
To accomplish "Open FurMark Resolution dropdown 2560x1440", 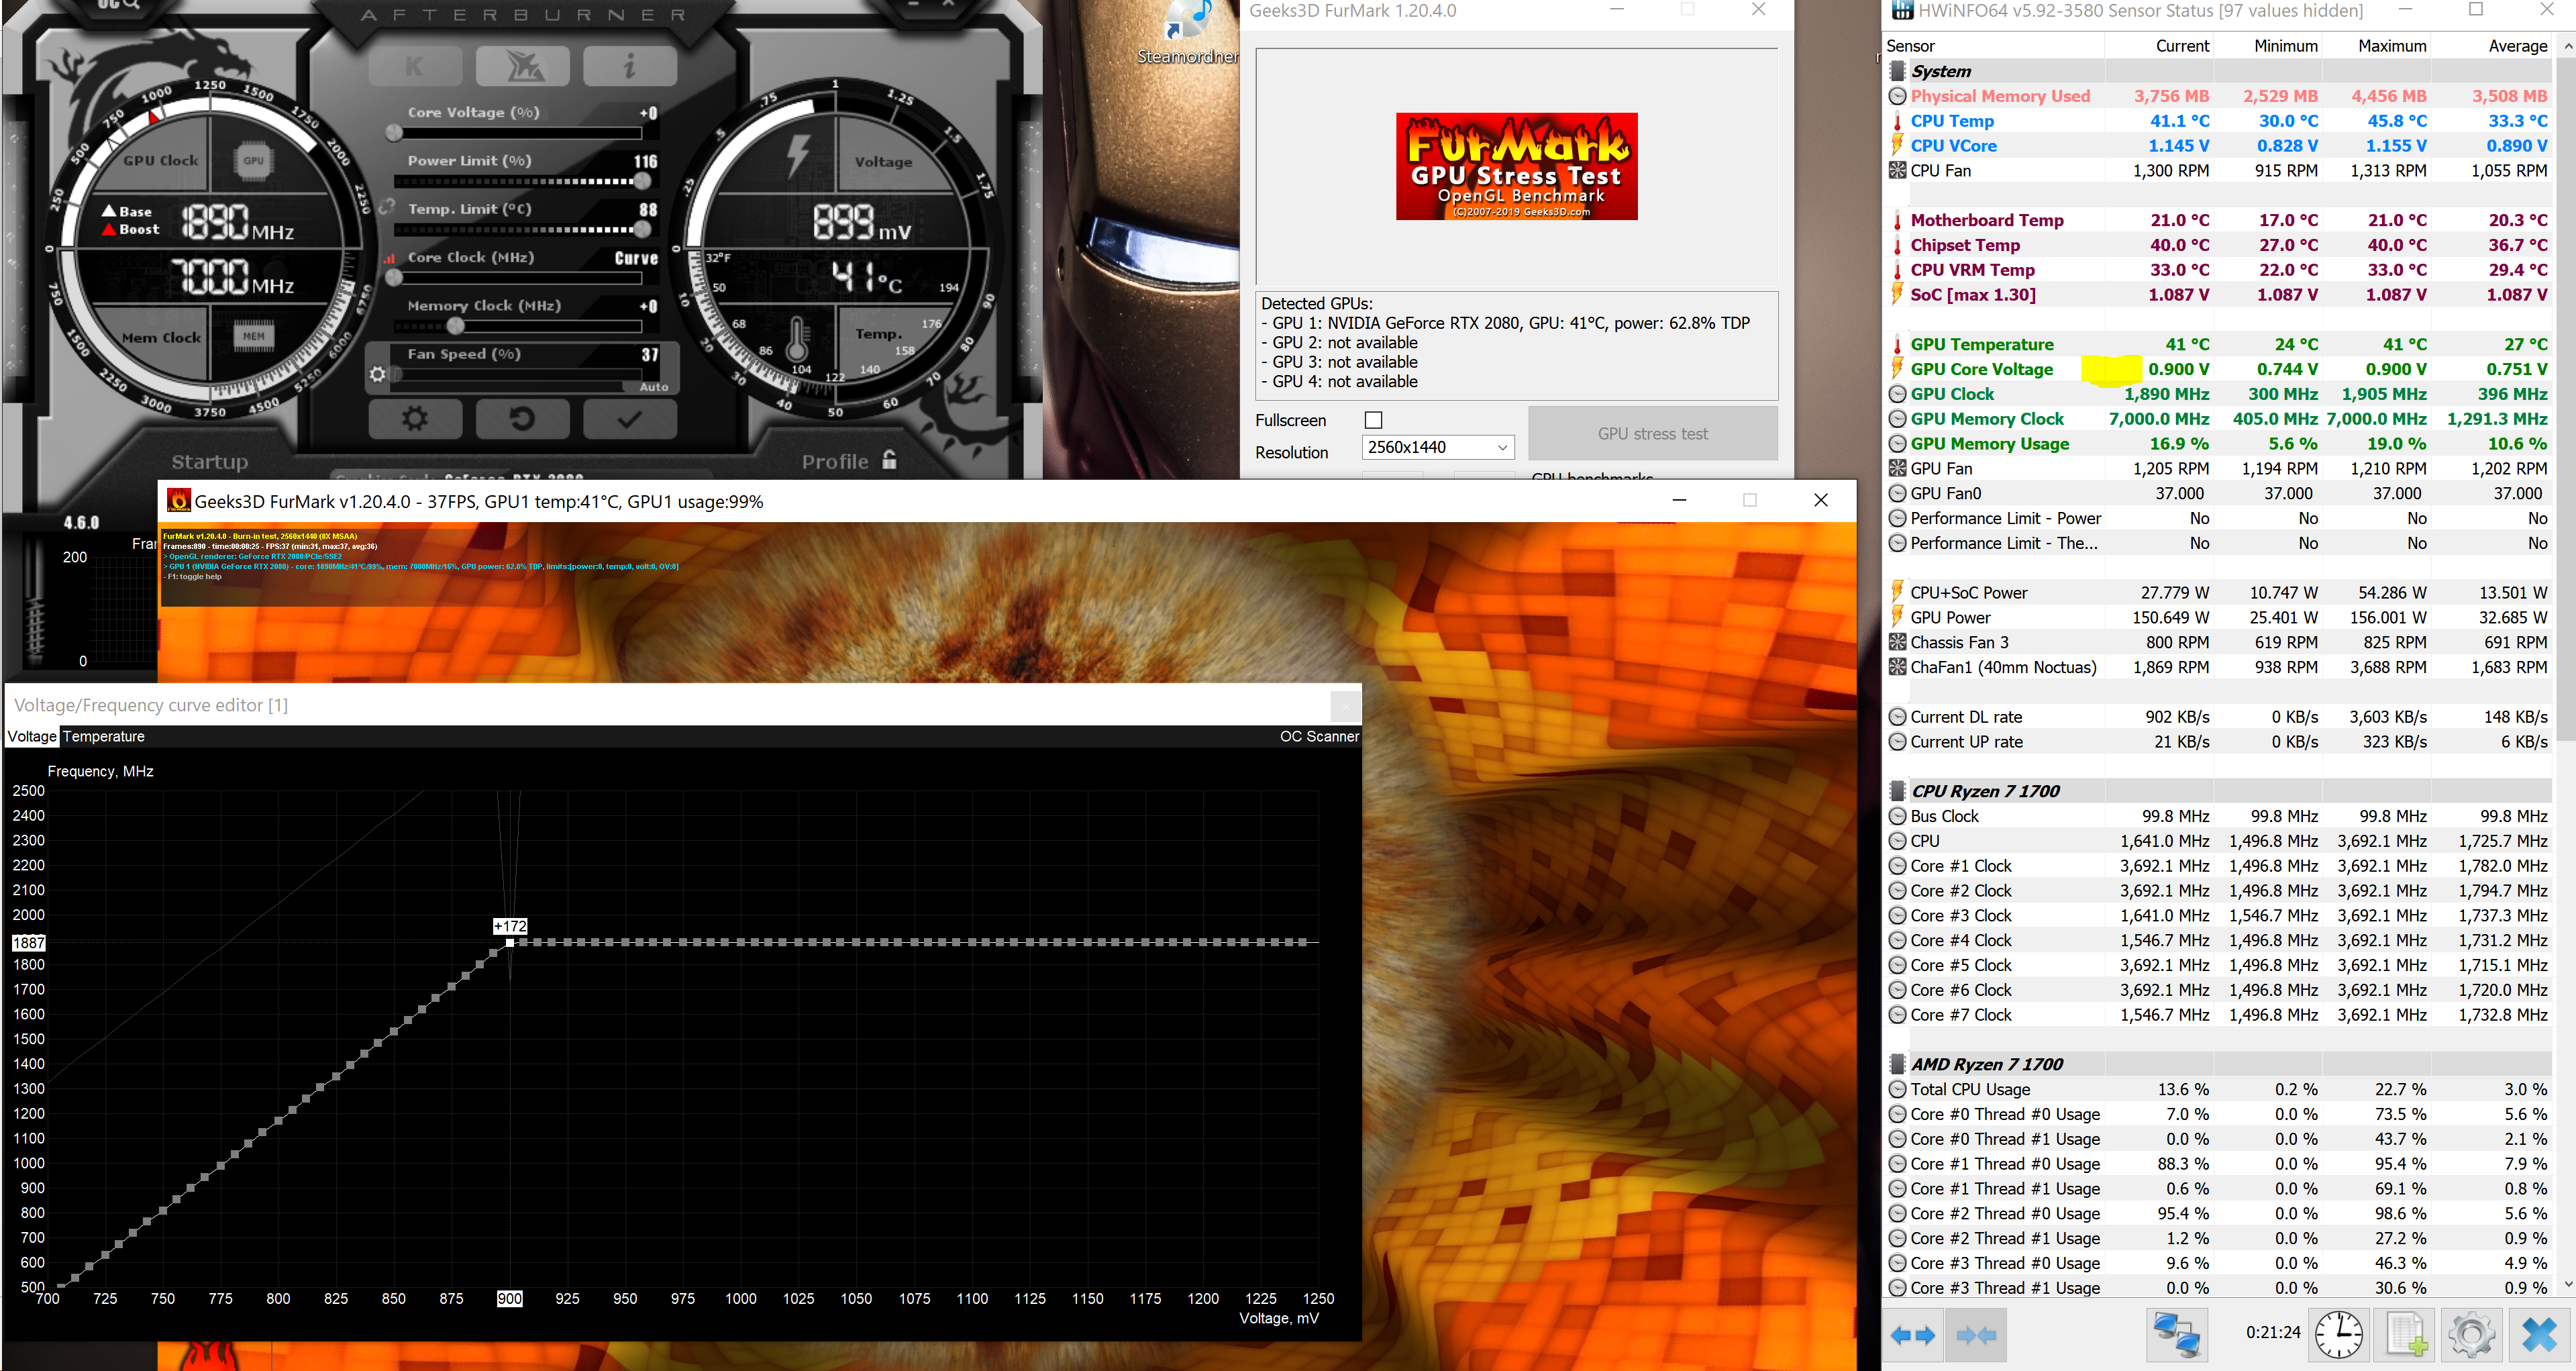I will point(1437,447).
